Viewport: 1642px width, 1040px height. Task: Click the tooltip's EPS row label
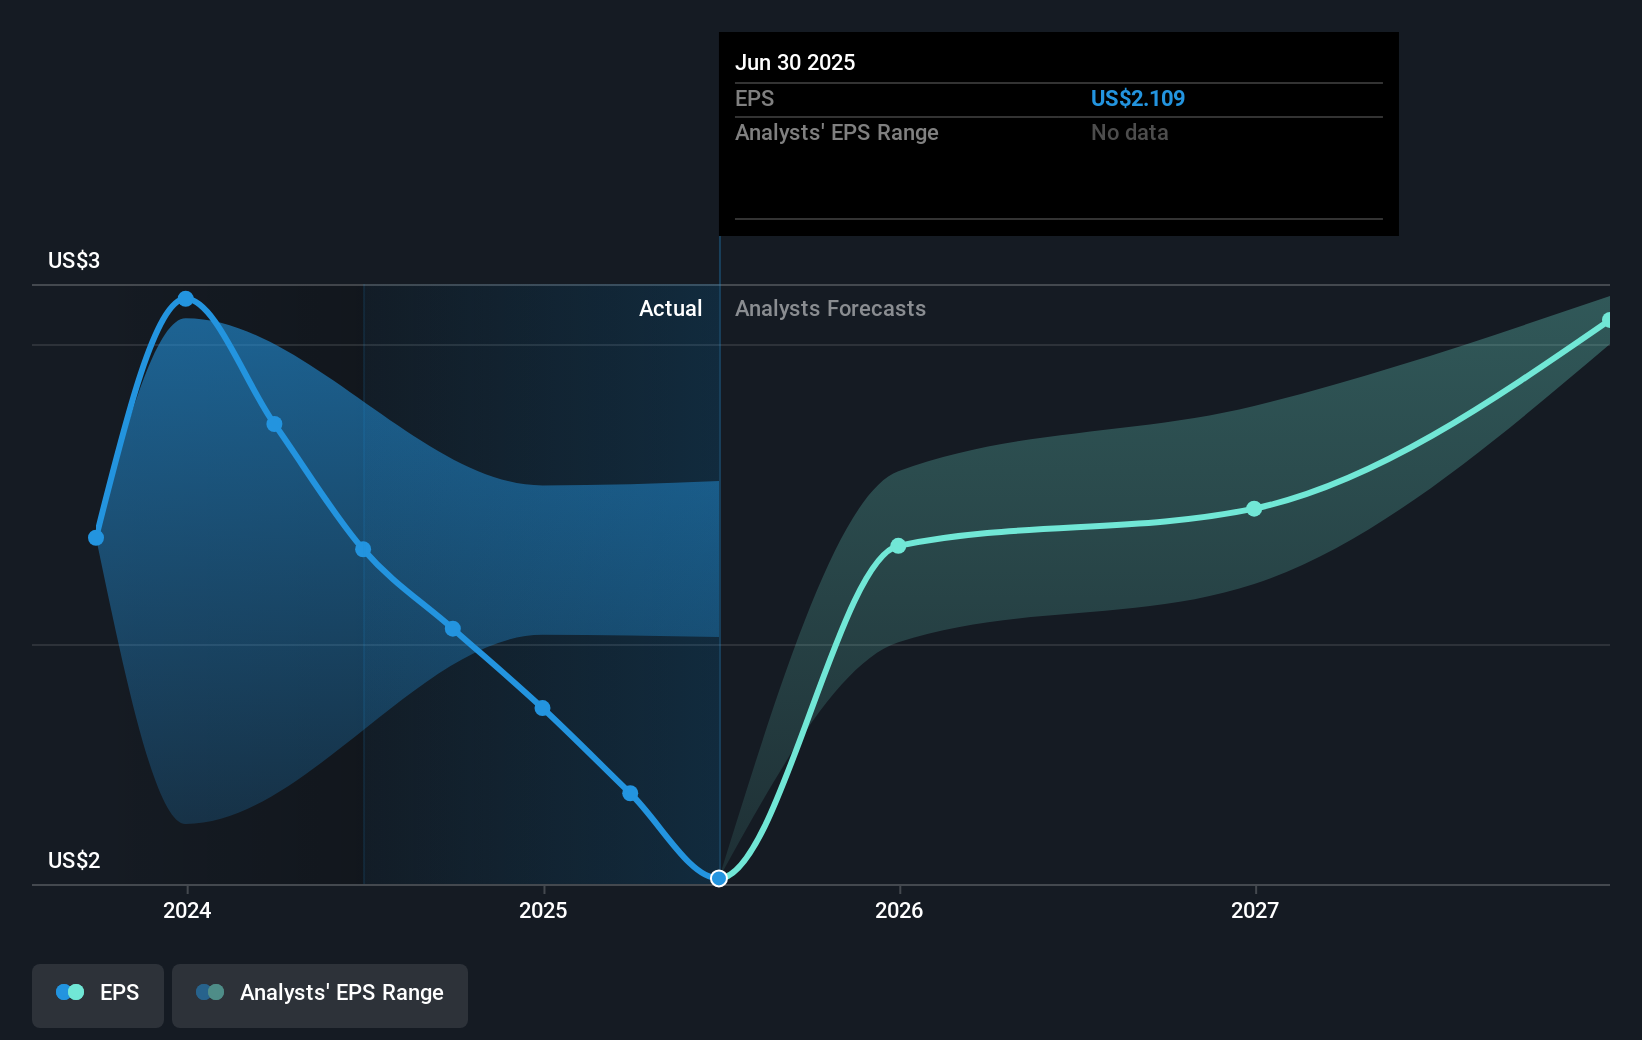754,99
